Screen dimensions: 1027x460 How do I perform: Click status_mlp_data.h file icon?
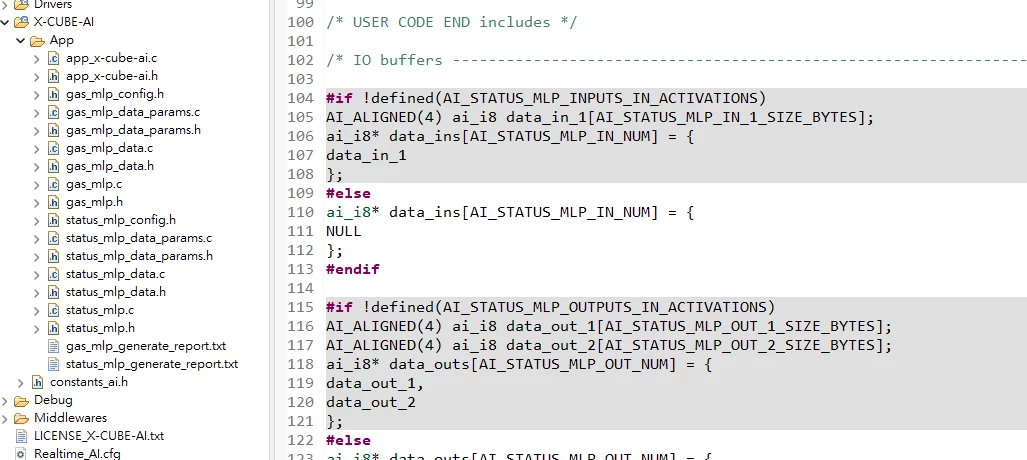click(54, 292)
